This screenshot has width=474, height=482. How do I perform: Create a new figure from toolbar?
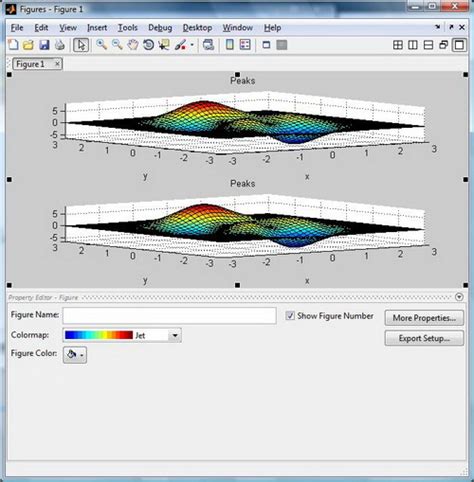13,45
